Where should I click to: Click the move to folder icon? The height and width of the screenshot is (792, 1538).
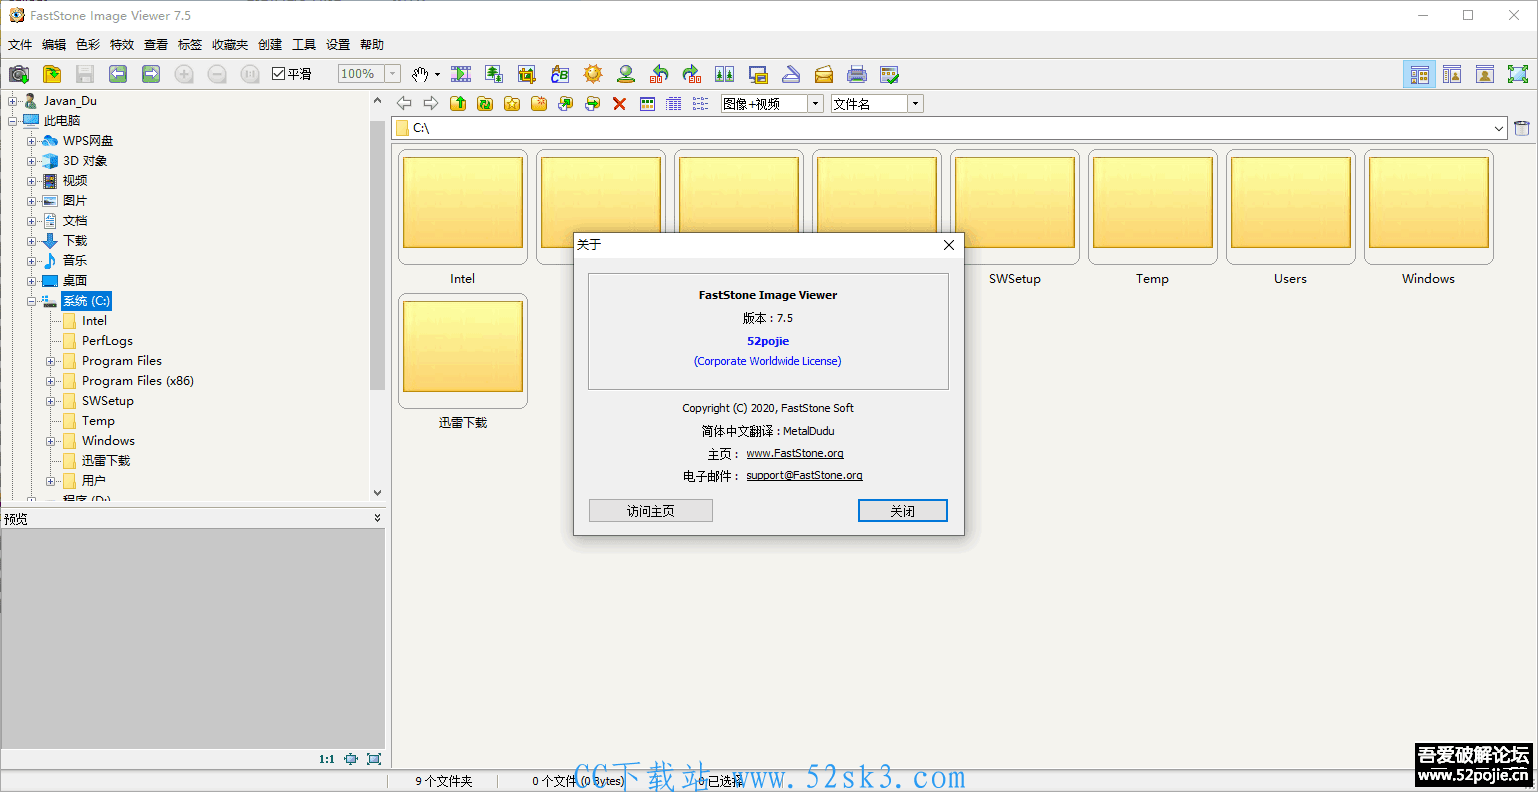(593, 103)
